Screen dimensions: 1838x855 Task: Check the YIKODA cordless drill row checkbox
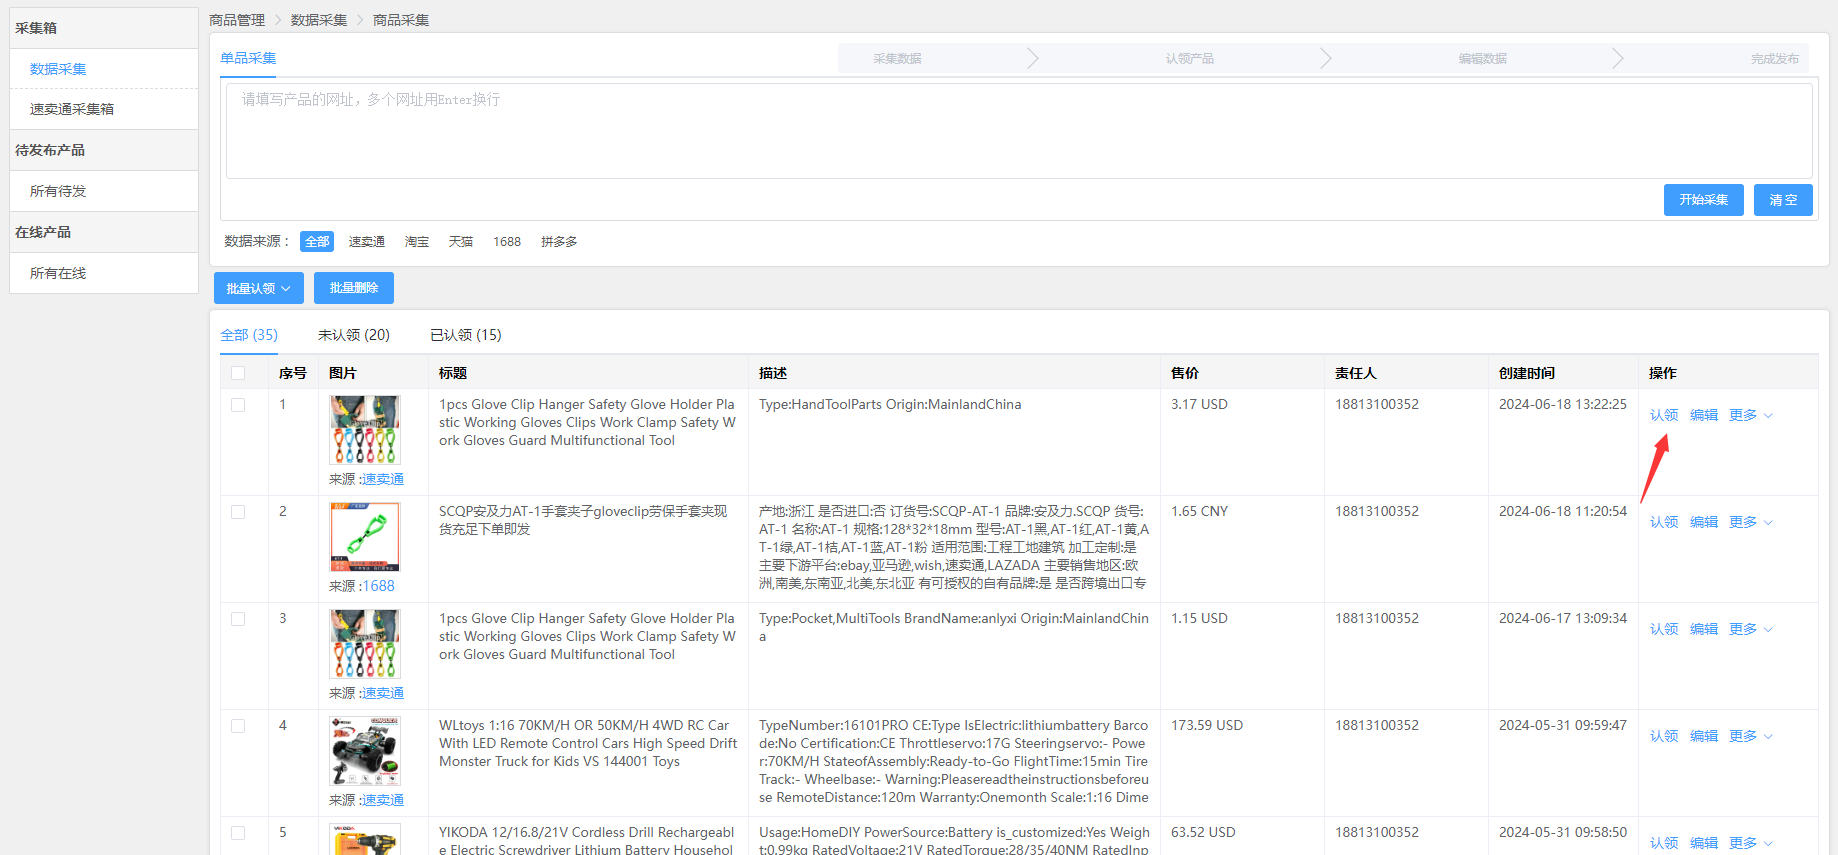pos(238,833)
